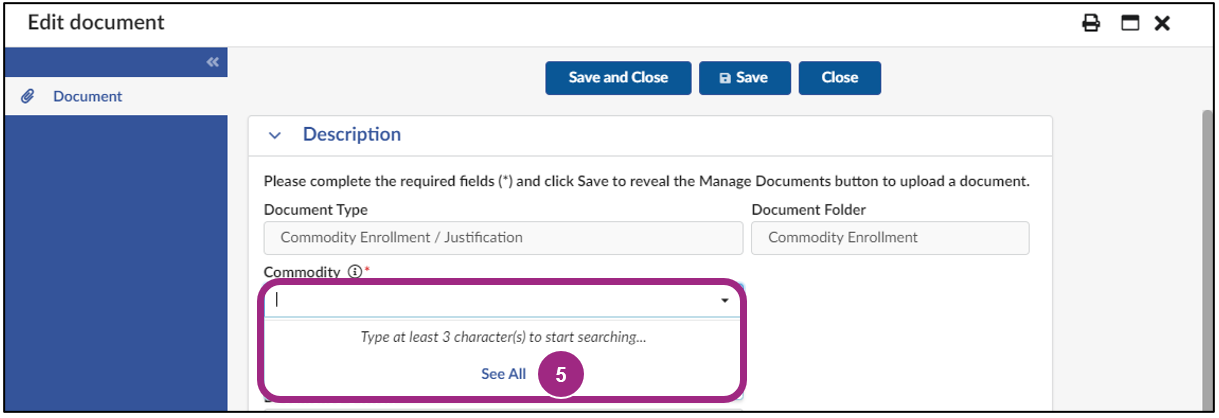This screenshot has height=418, width=1219.
Task: Click the Document Type field
Action: click(503, 238)
